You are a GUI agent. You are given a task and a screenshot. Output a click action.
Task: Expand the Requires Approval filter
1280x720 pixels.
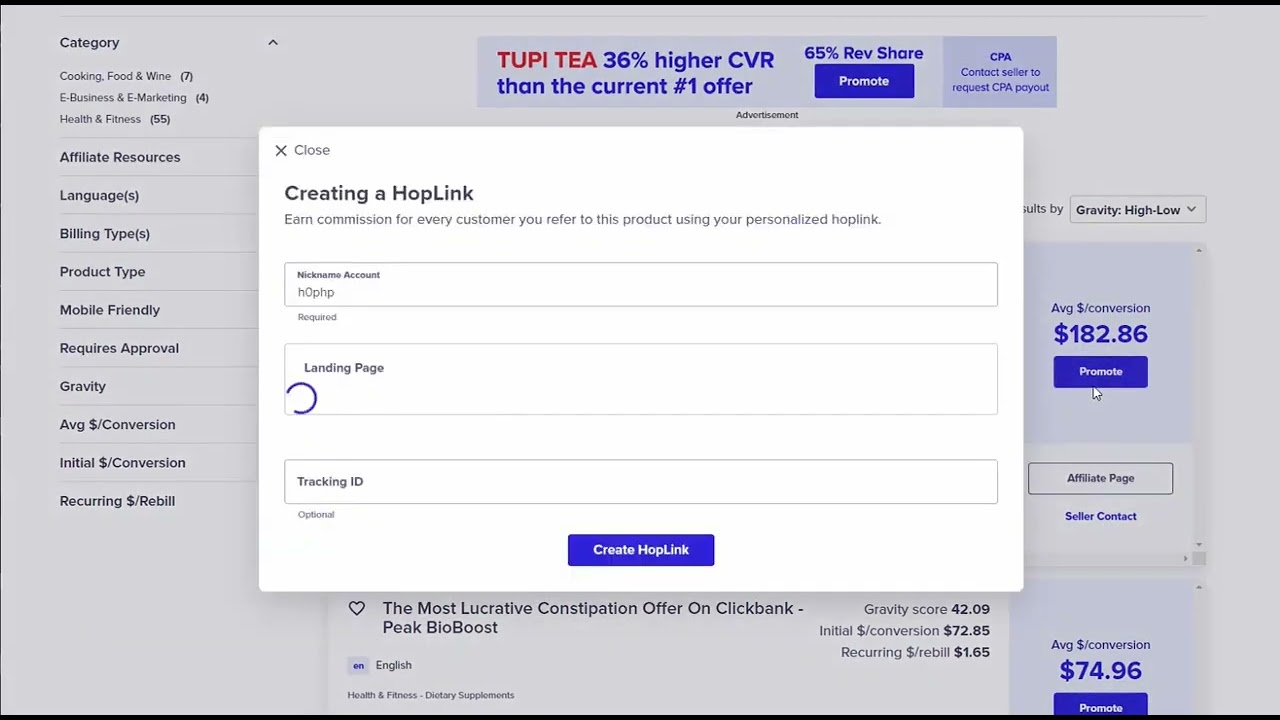[x=119, y=348]
